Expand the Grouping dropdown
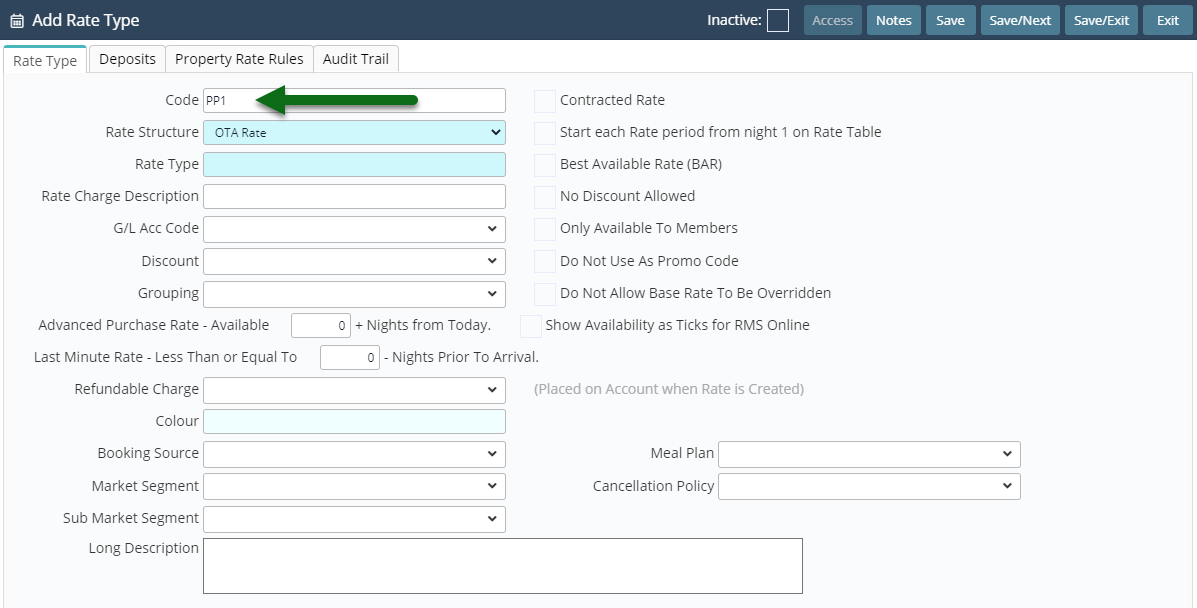The height and width of the screenshot is (608, 1197). pos(354,293)
